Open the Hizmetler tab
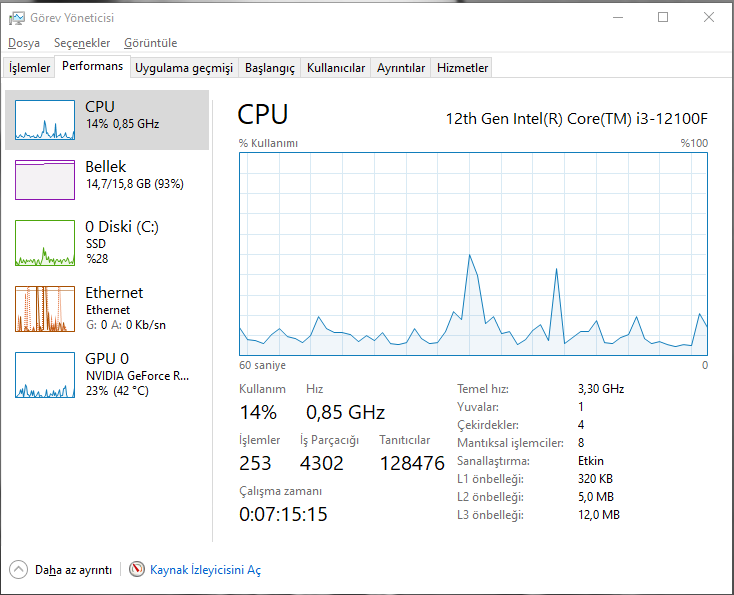This screenshot has width=734, height=595. (462, 68)
